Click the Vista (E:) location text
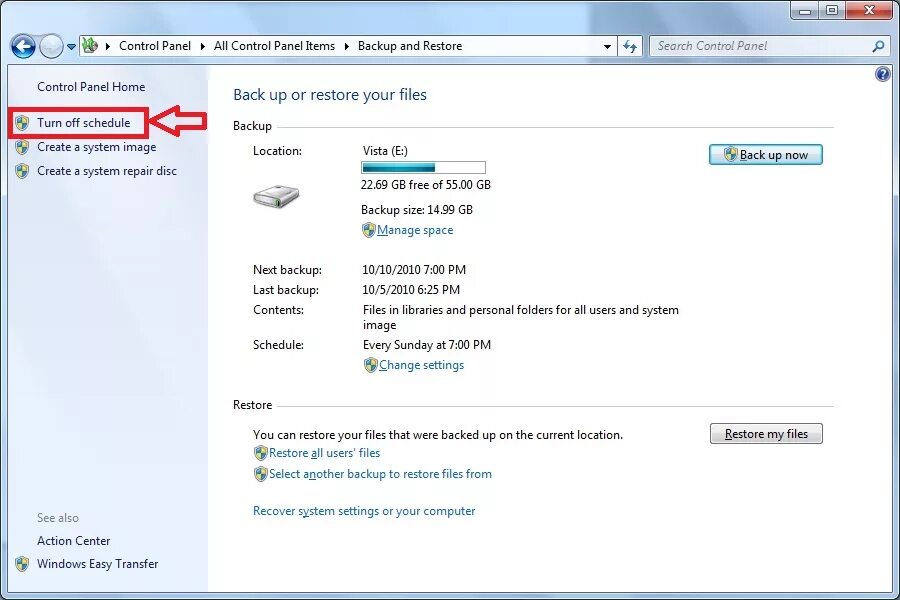 [385, 151]
